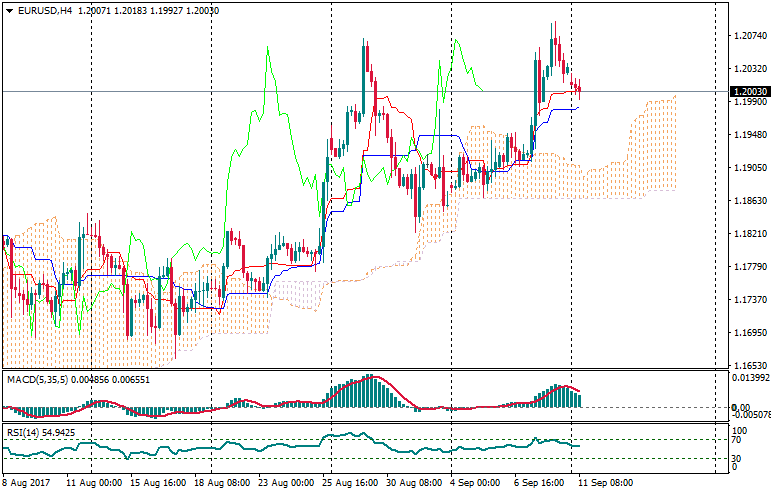
Task: Click the dropdown arrow beside EURUSD,H4
Action: pyautogui.click(x=8, y=10)
